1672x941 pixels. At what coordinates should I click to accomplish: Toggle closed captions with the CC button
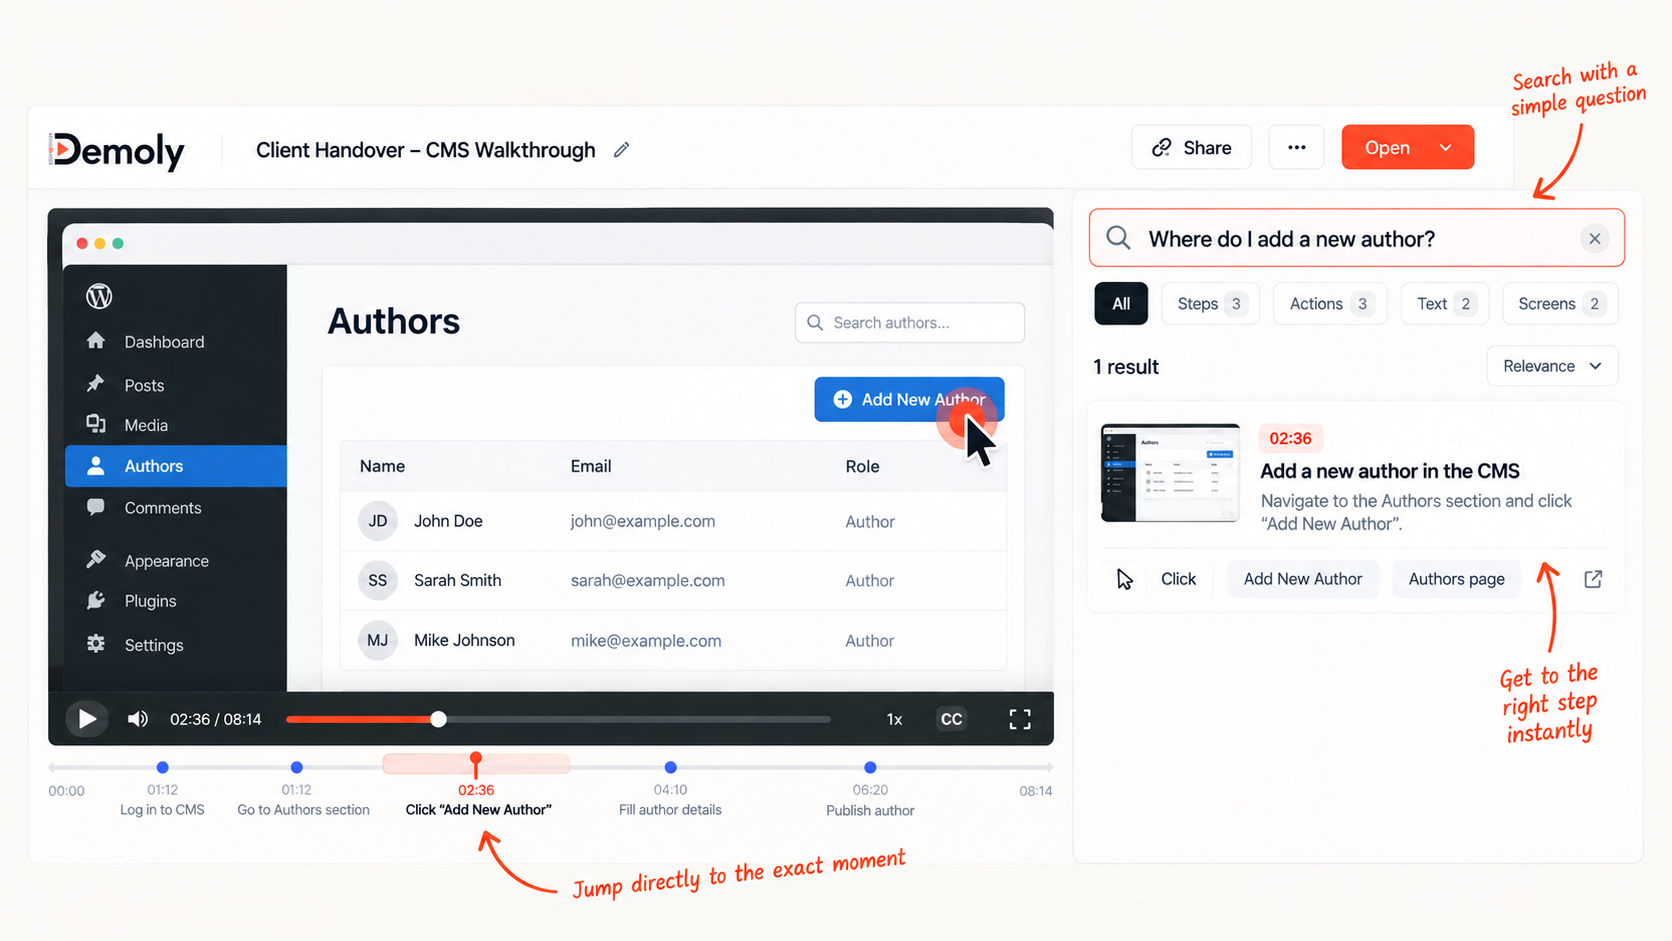951,719
